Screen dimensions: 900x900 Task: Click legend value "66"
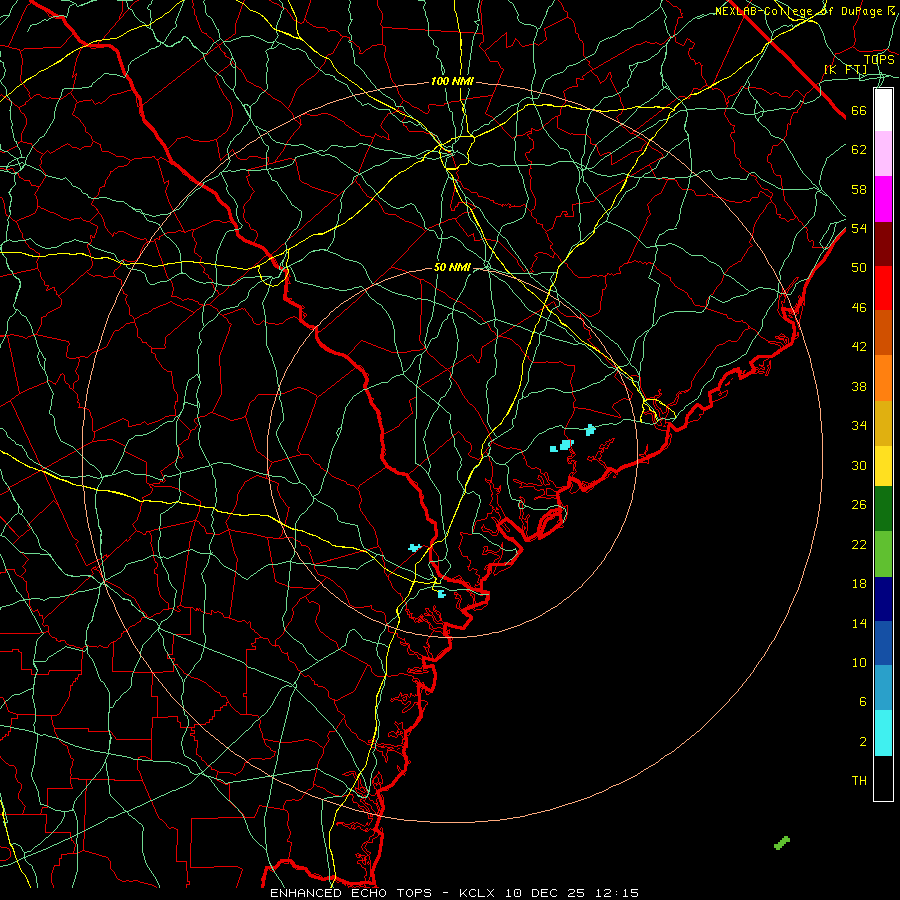point(859,111)
